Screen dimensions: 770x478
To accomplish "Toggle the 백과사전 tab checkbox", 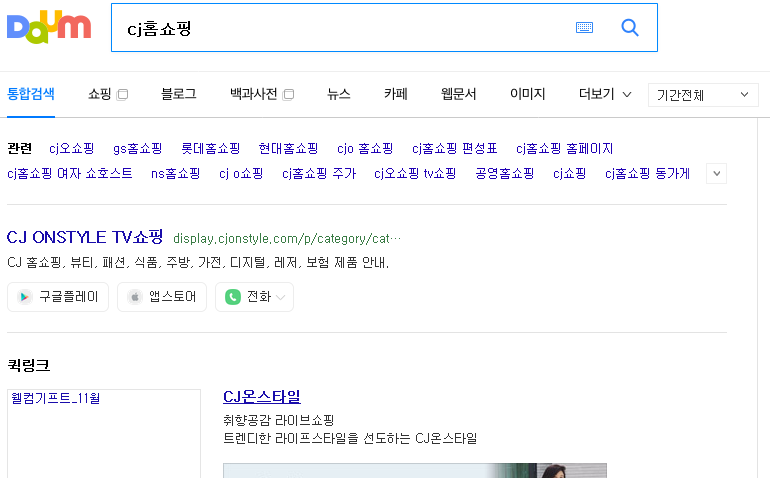I will (289, 94).
